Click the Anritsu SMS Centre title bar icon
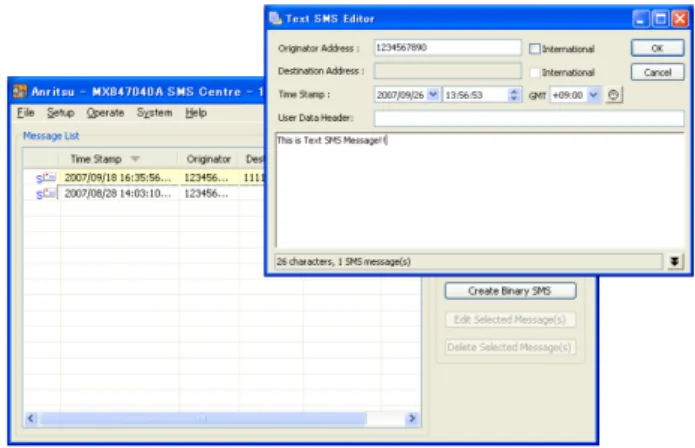This screenshot has height=448, width=695. pyautogui.click(x=20, y=91)
